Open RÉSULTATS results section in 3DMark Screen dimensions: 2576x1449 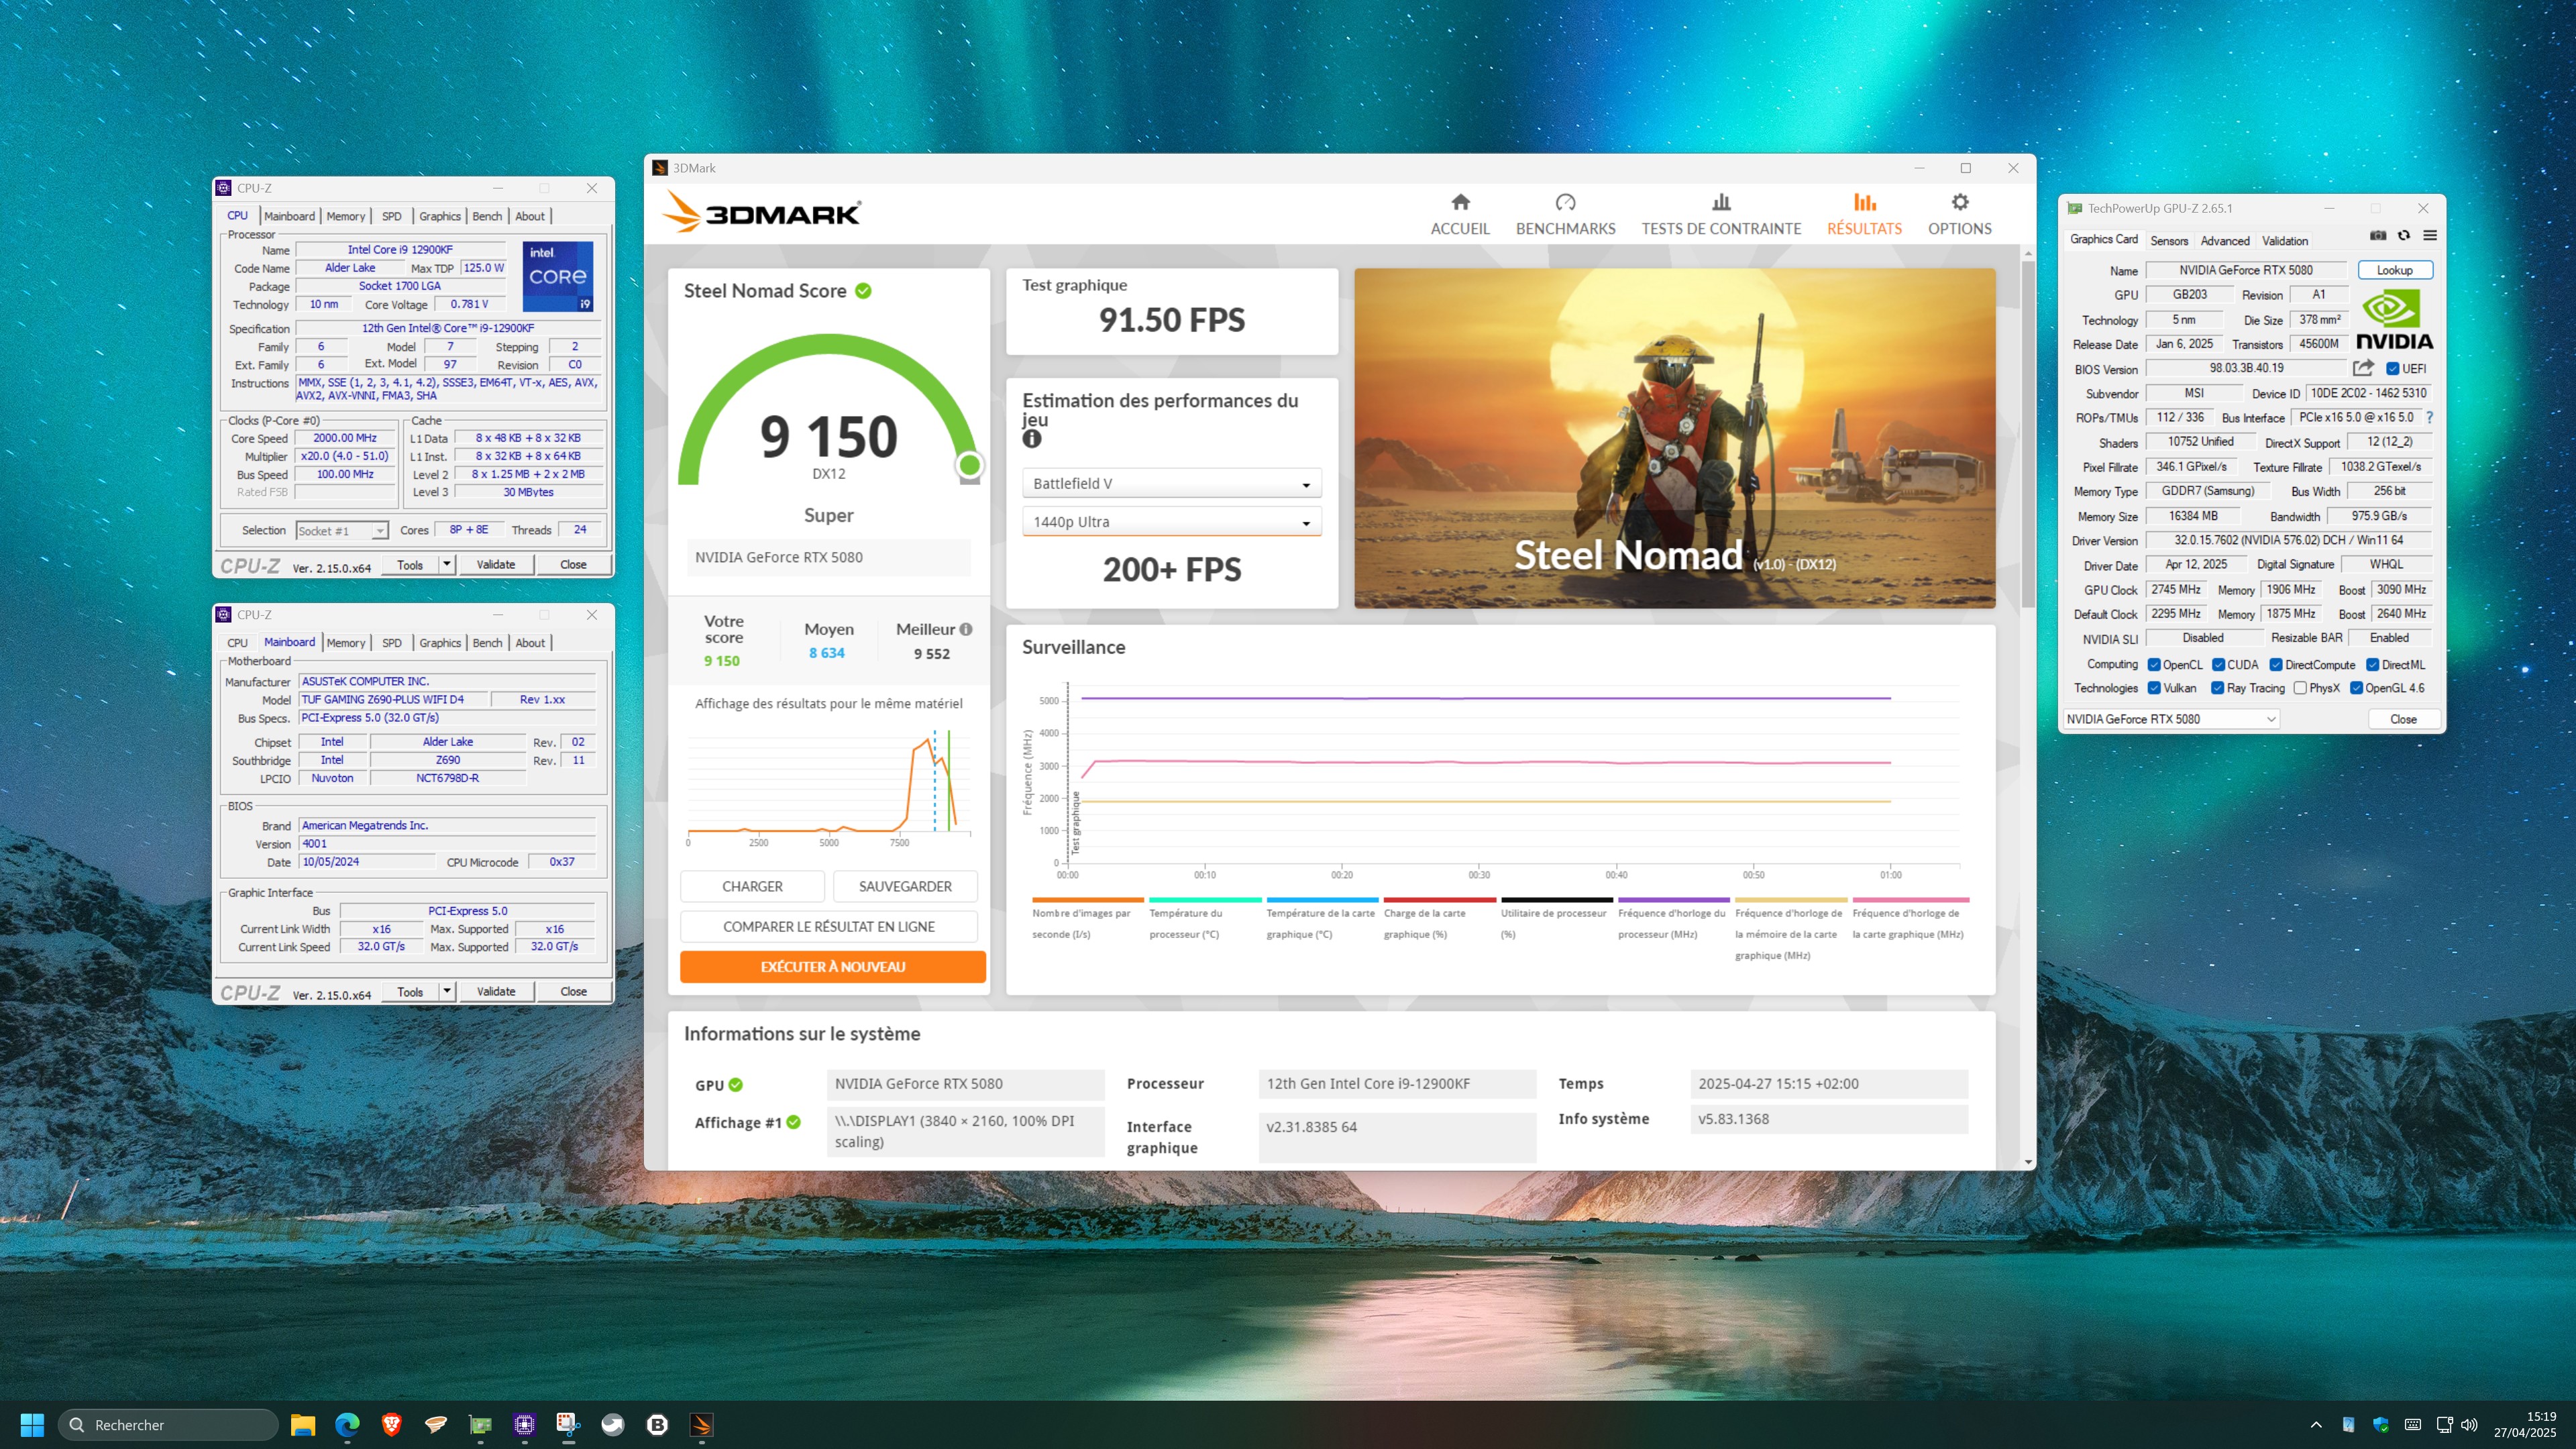[1864, 215]
